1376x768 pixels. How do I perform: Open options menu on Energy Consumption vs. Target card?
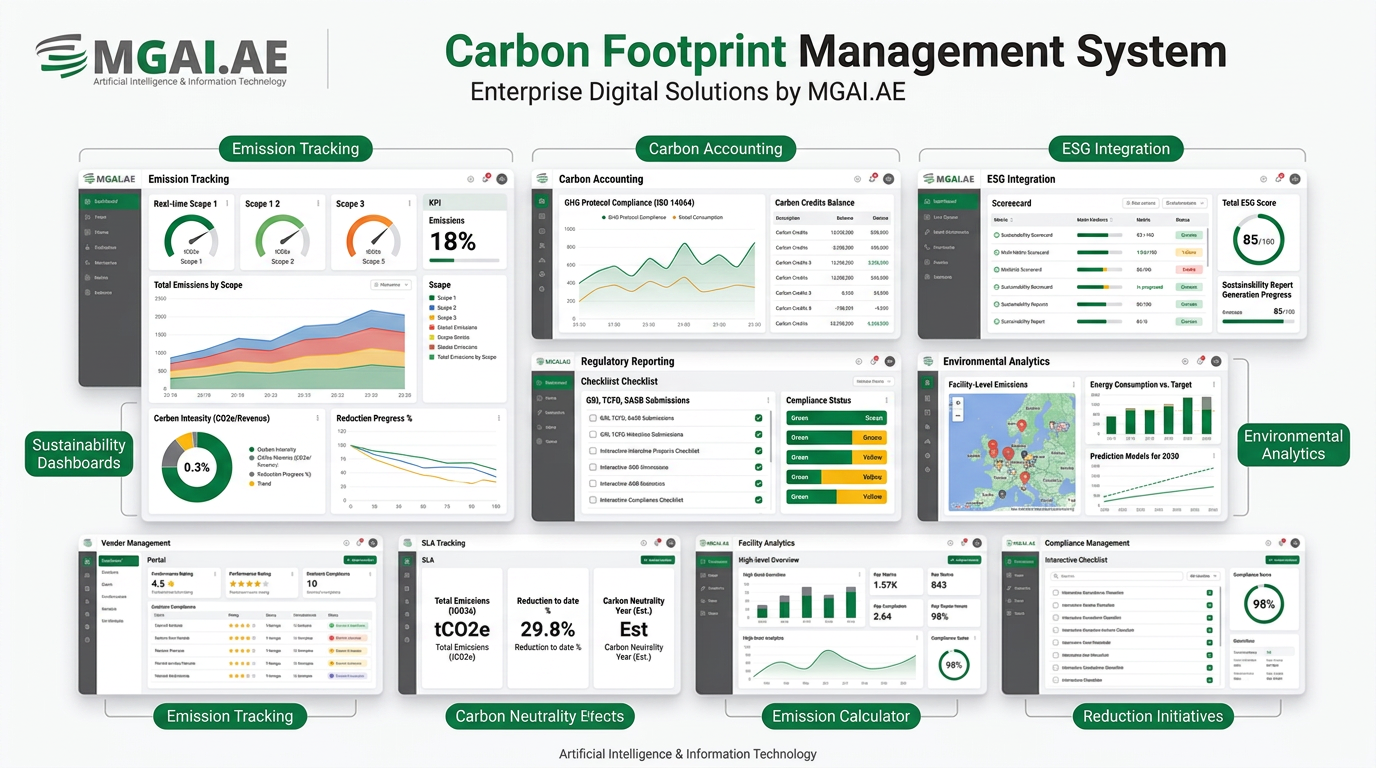[x=1214, y=385]
